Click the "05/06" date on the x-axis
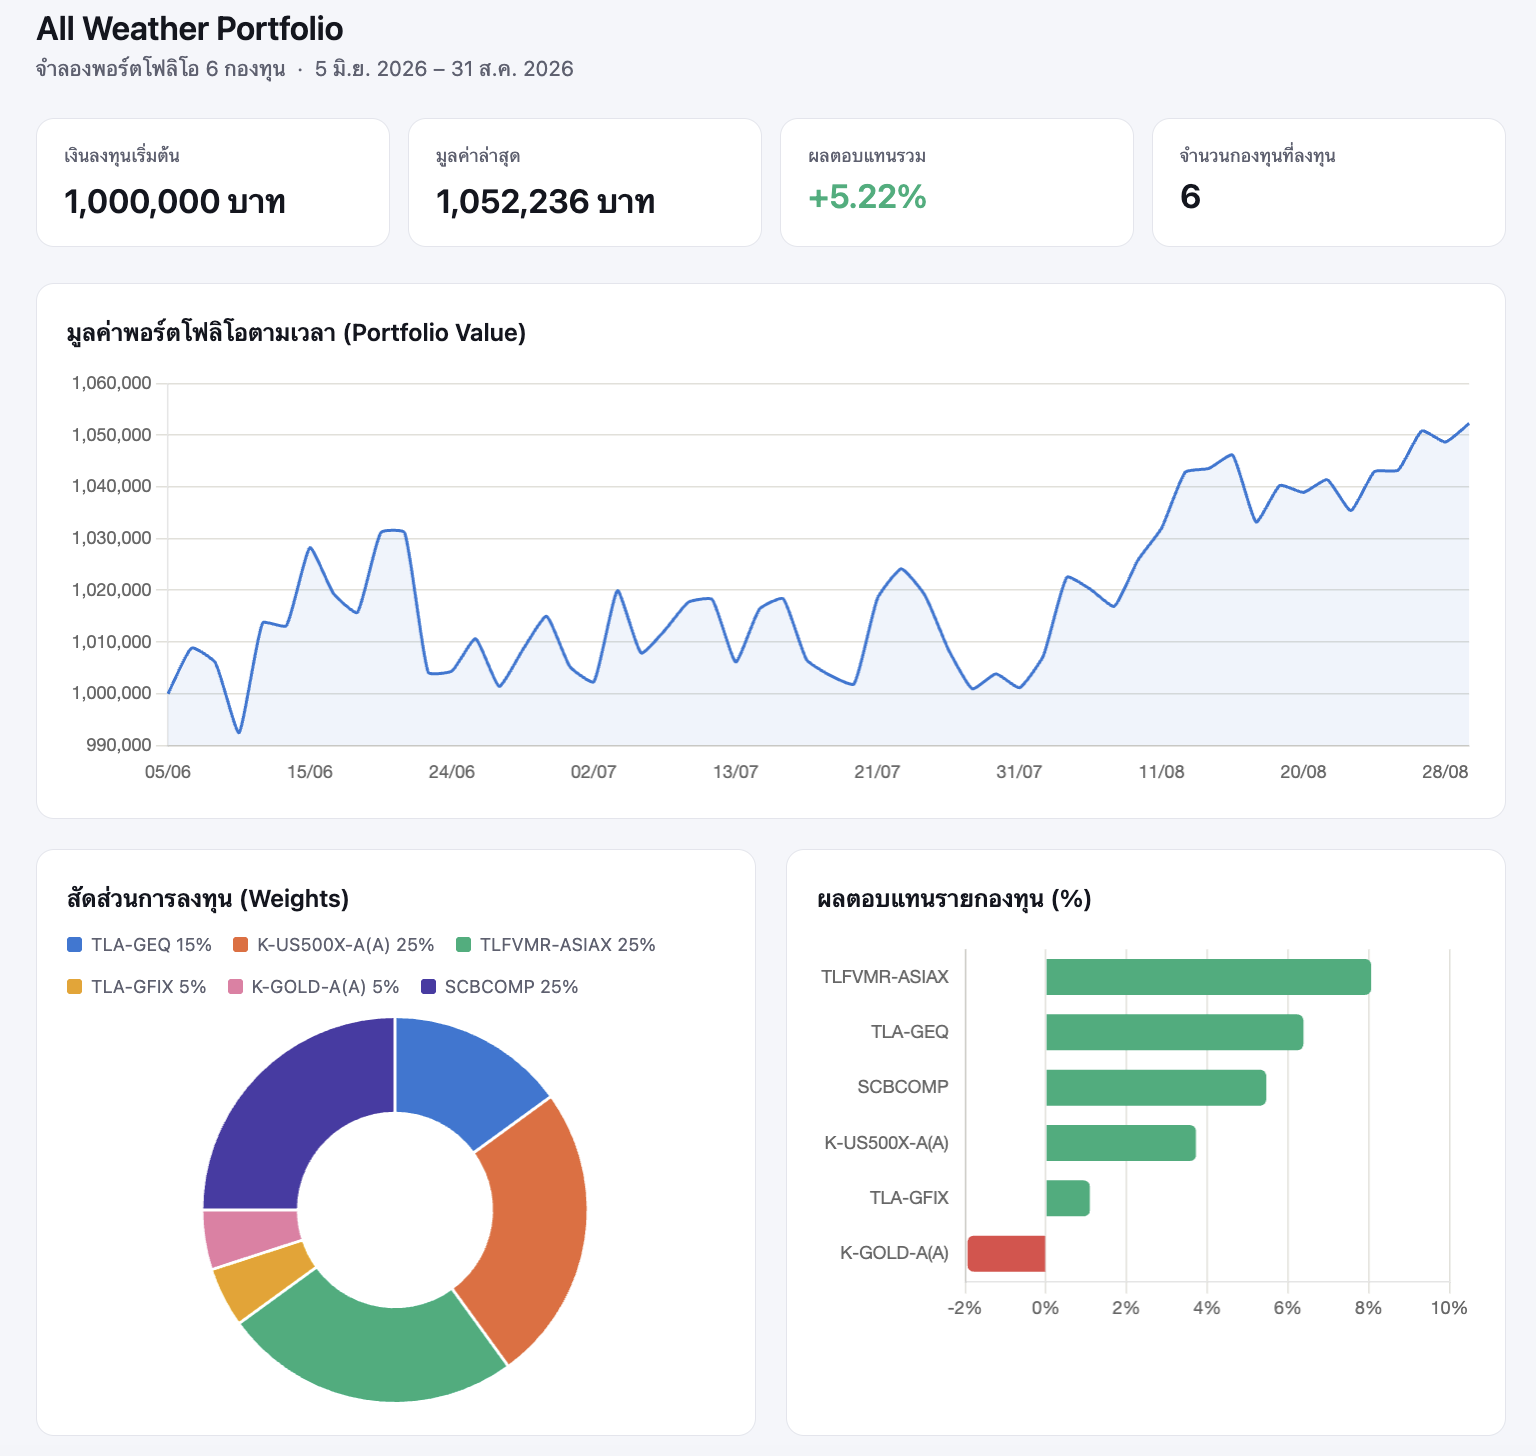 click(168, 772)
